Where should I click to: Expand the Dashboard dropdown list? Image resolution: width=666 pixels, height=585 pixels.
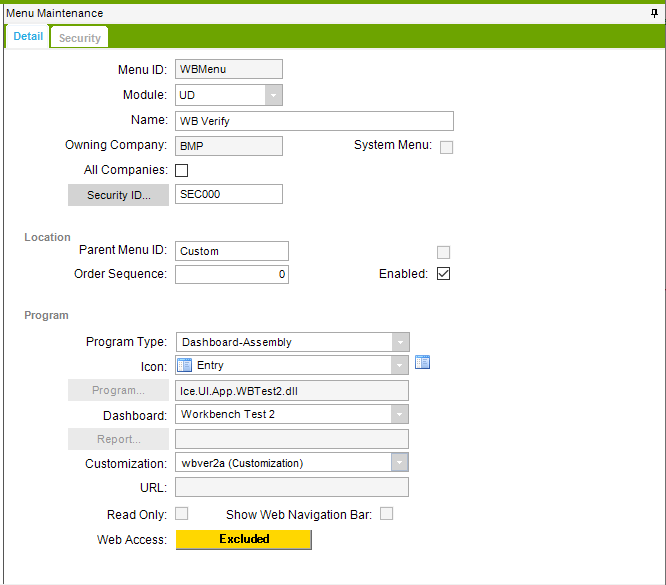click(x=399, y=414)
